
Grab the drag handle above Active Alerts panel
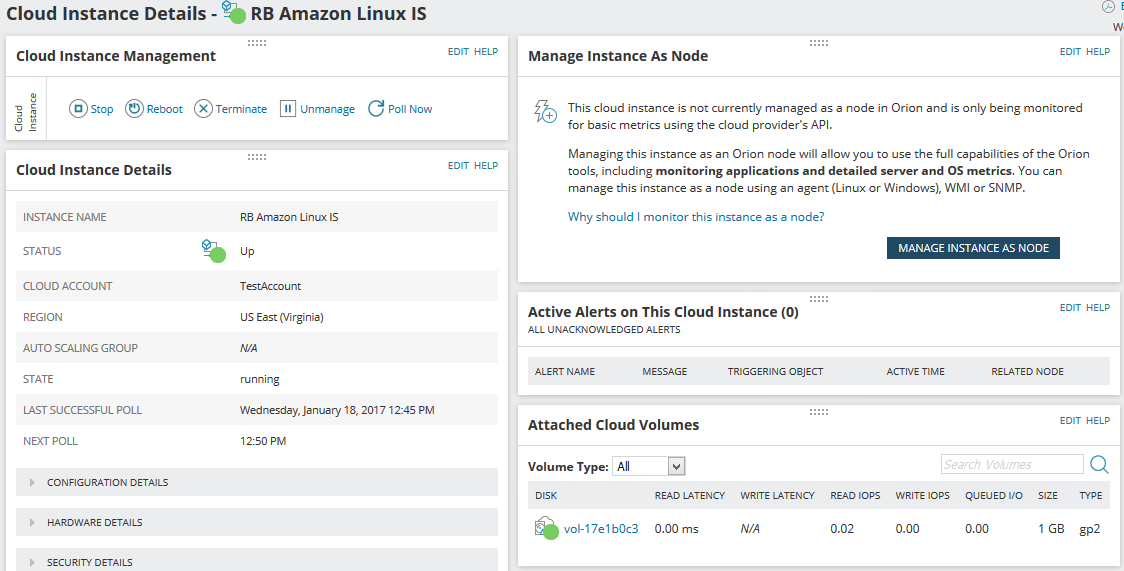819,299
